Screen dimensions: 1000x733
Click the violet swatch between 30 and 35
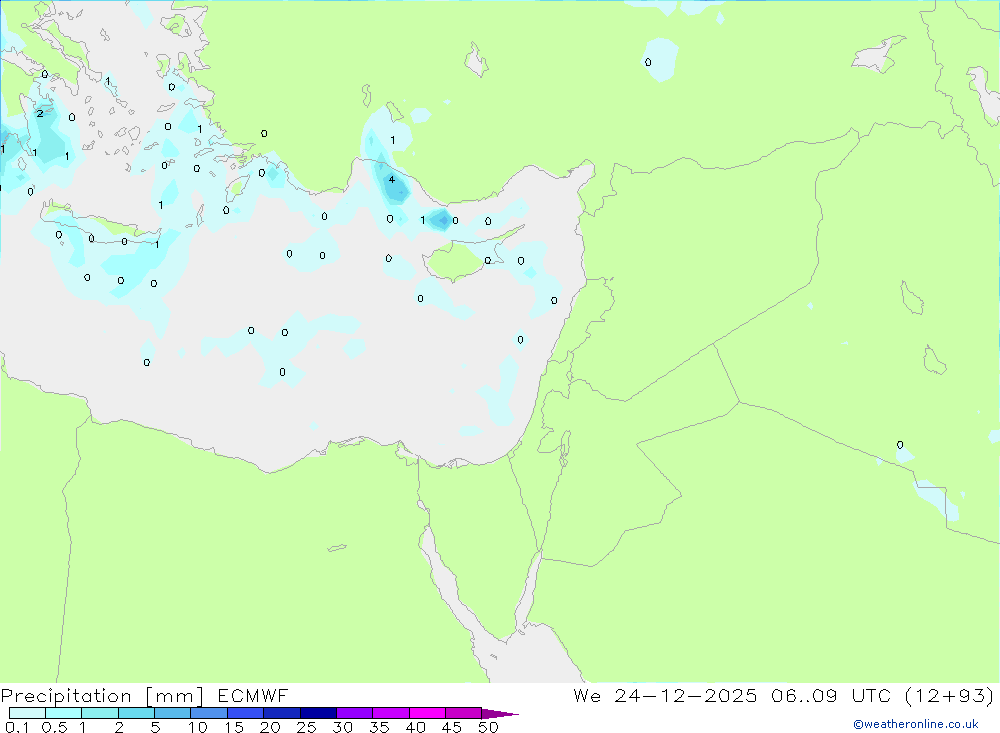click(x=355, y=713)
